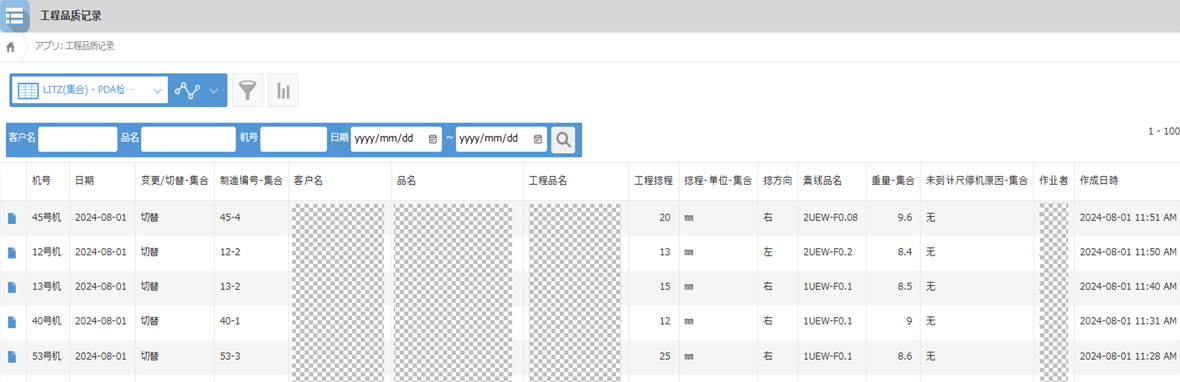Click the graph view line-chart icon
1180x382 pixels.
tap(187, 91)
